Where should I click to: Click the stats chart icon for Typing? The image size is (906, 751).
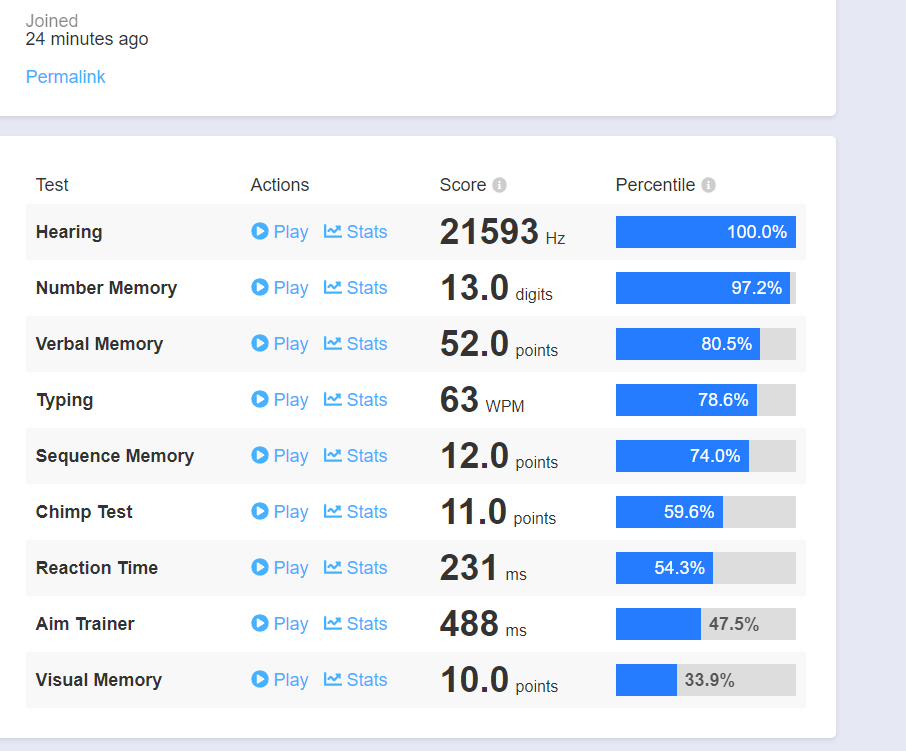(333, 400)
